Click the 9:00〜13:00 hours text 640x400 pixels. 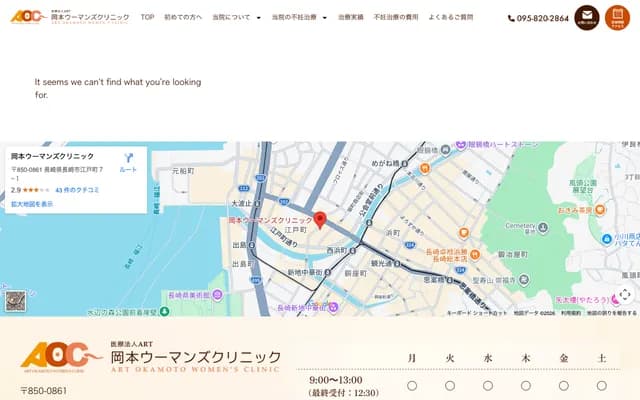336,380
